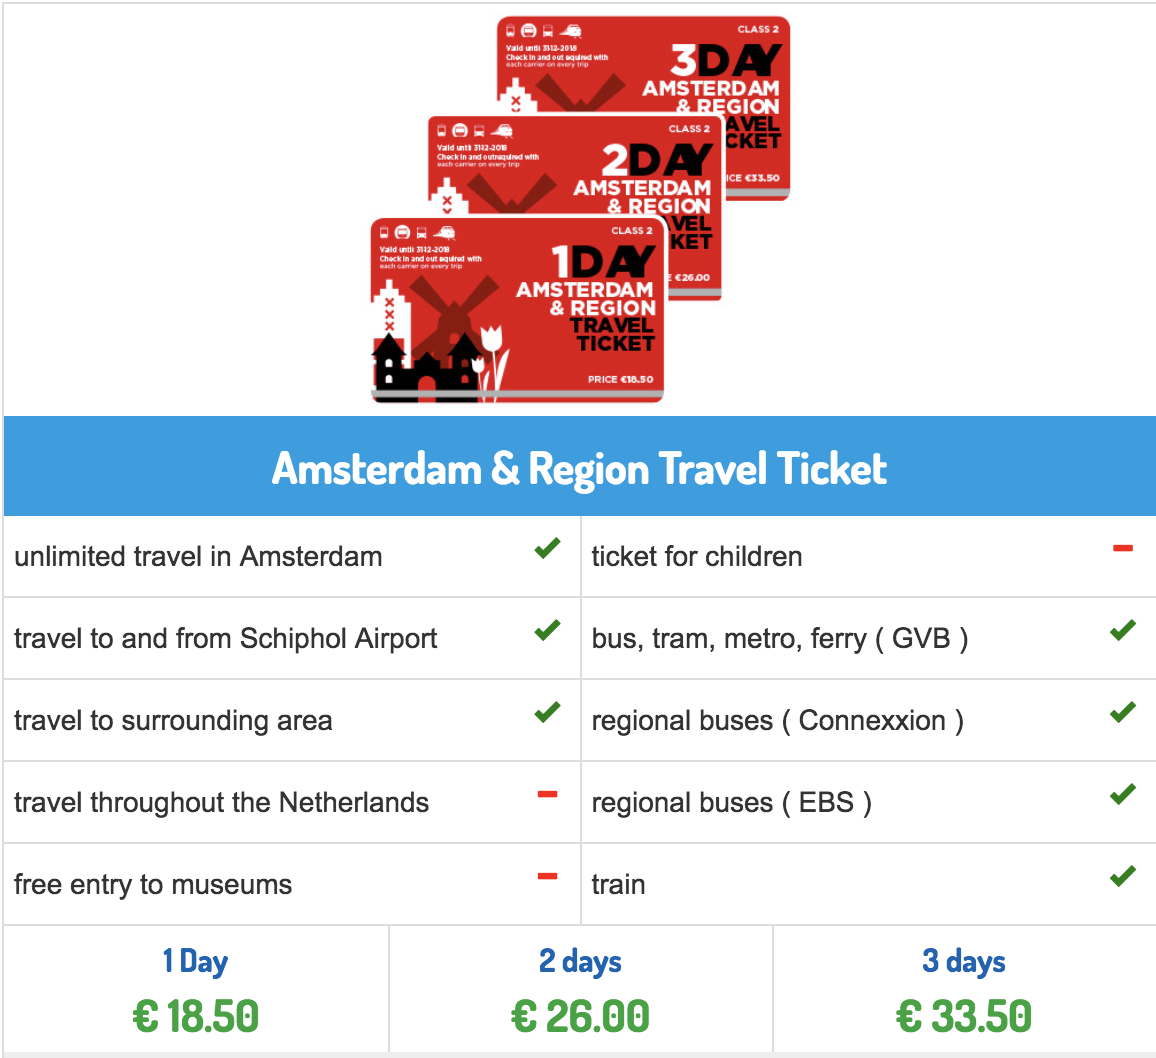Select the 3 days price option

point(964,989)
